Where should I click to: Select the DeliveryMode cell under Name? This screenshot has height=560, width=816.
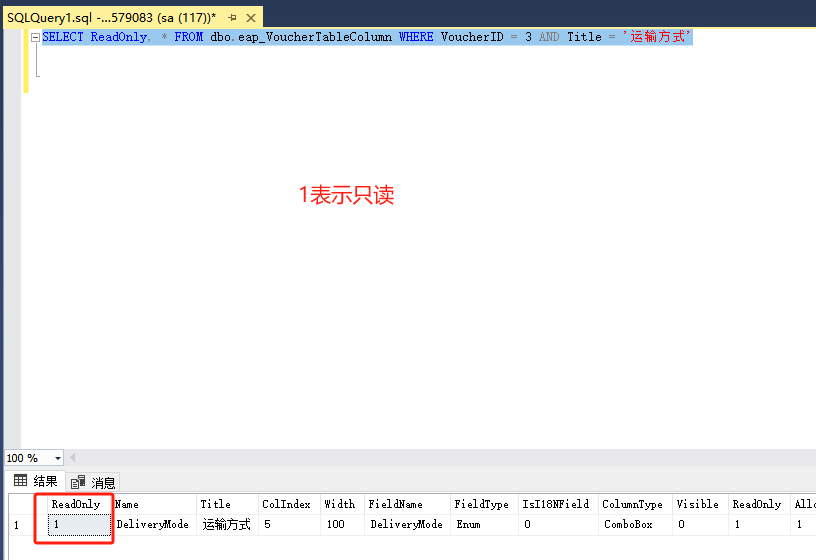coord(154,525)
